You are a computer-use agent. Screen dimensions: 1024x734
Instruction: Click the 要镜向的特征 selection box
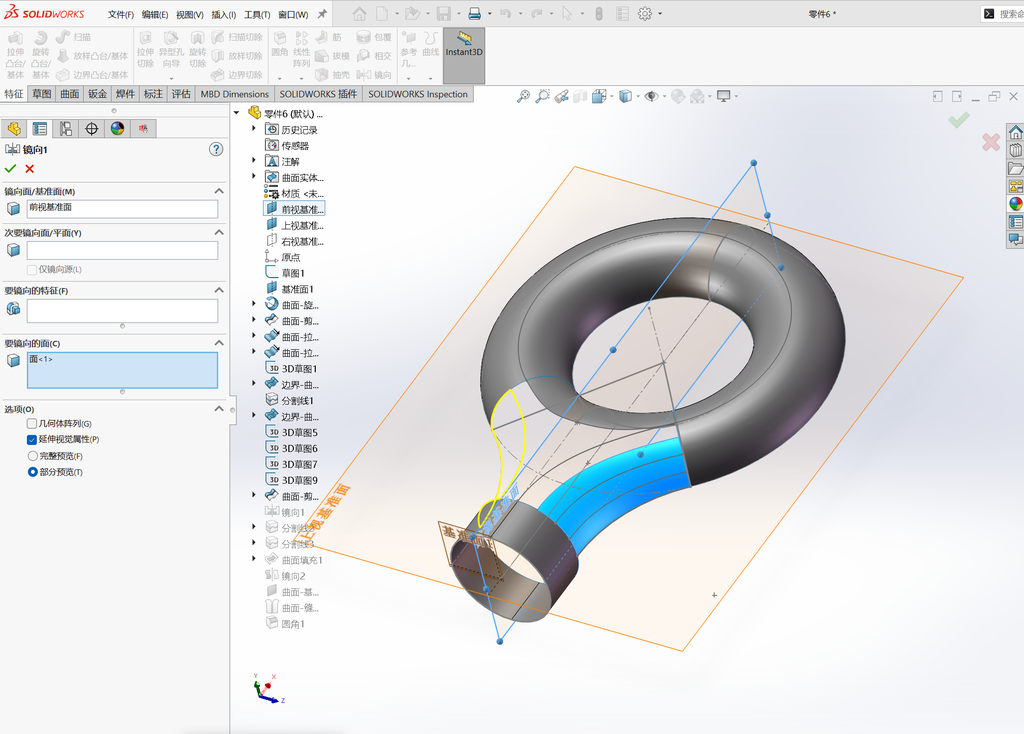122,311
